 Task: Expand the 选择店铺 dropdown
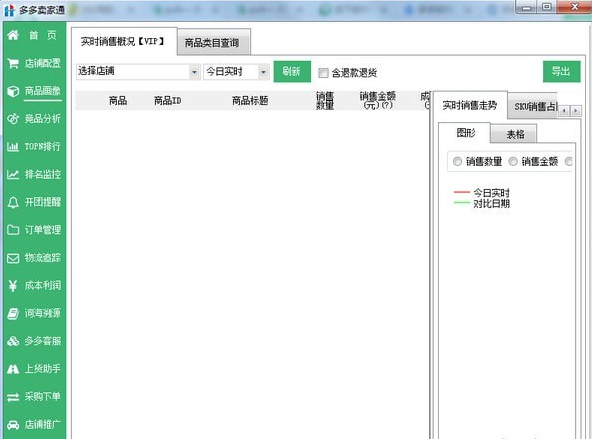coord(194,72)
